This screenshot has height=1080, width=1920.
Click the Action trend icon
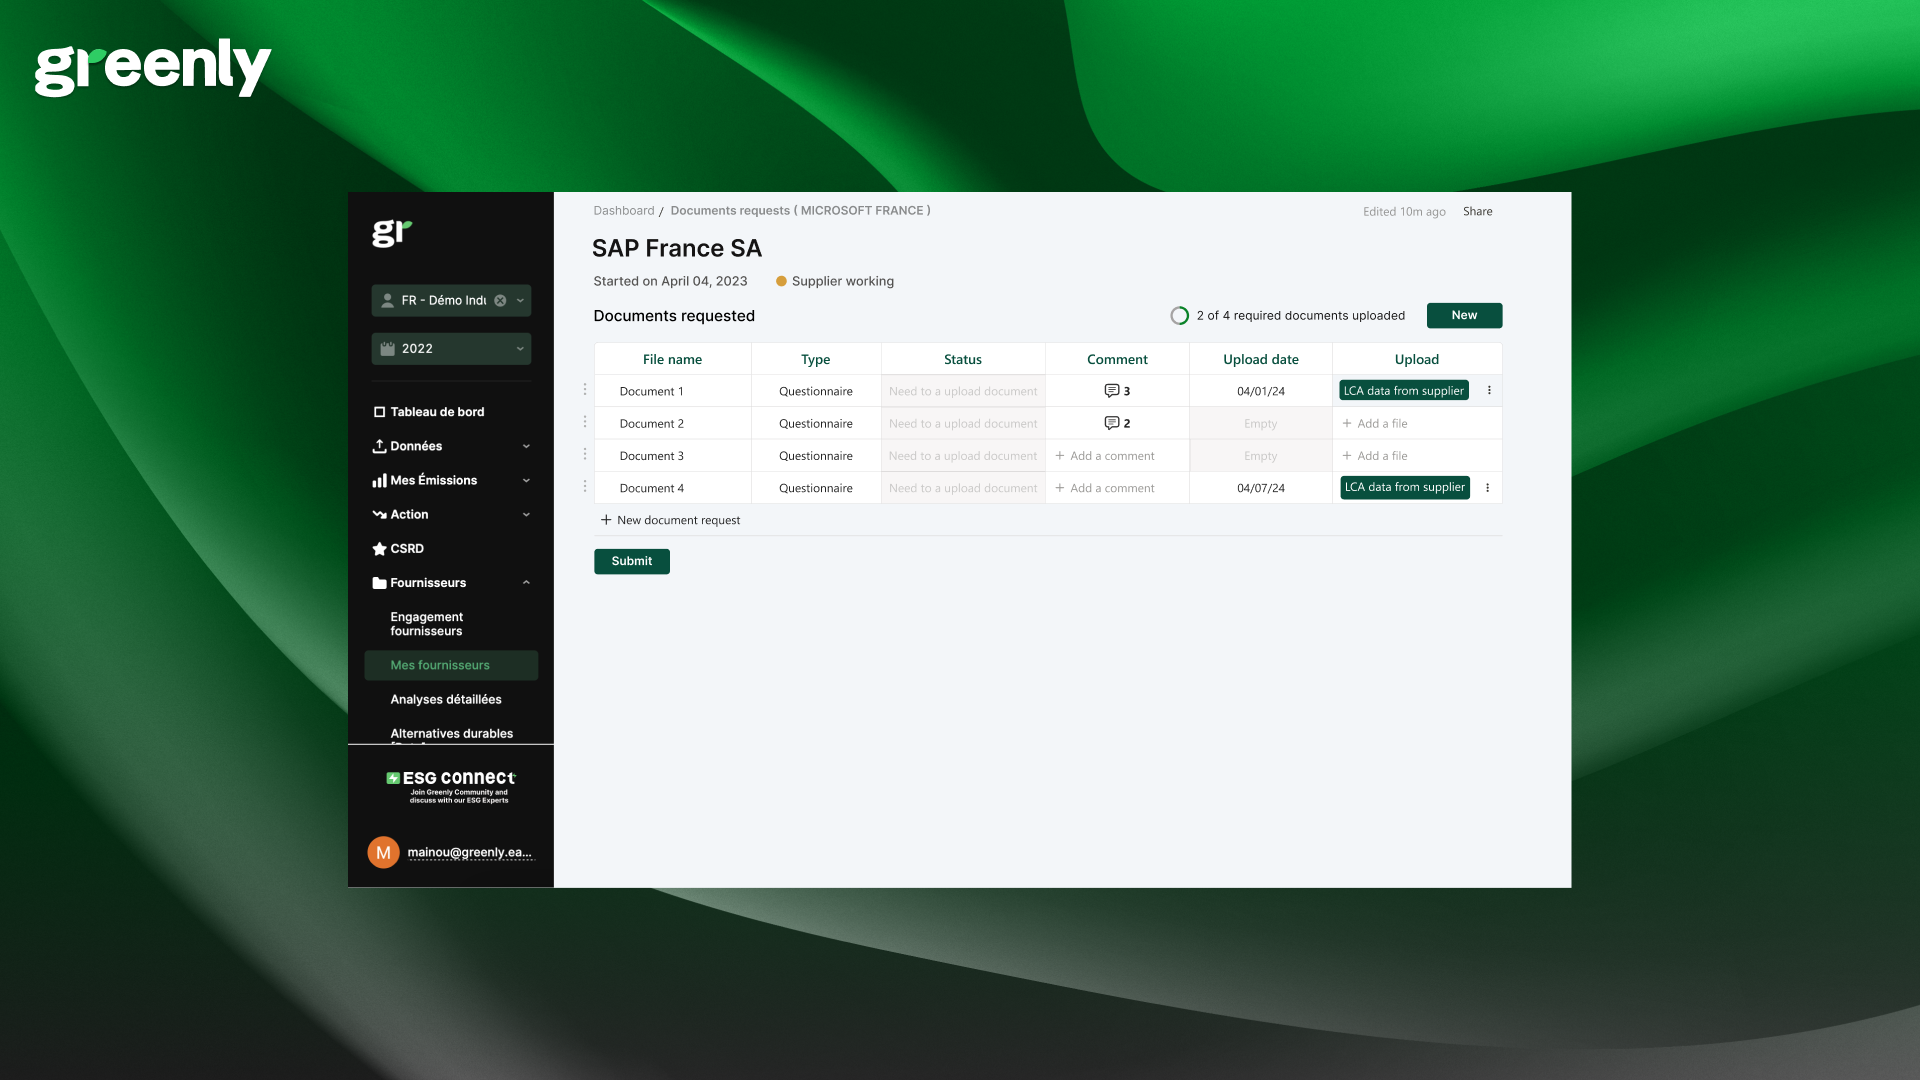click(x=379, y=515)
